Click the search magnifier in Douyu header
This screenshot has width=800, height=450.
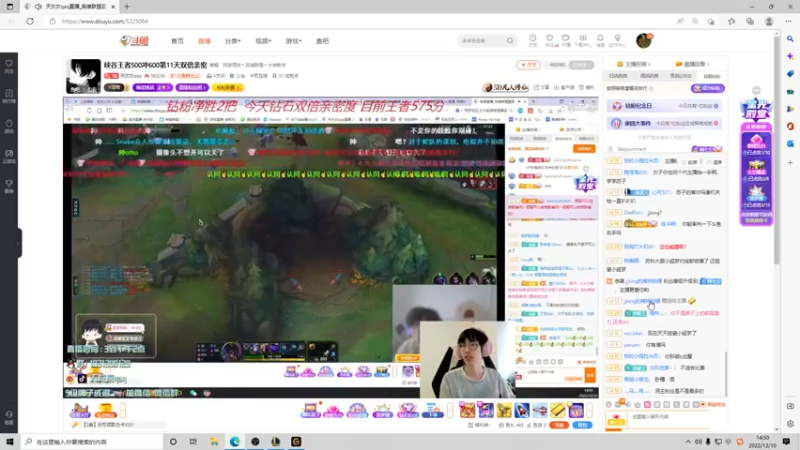[510, 41]
